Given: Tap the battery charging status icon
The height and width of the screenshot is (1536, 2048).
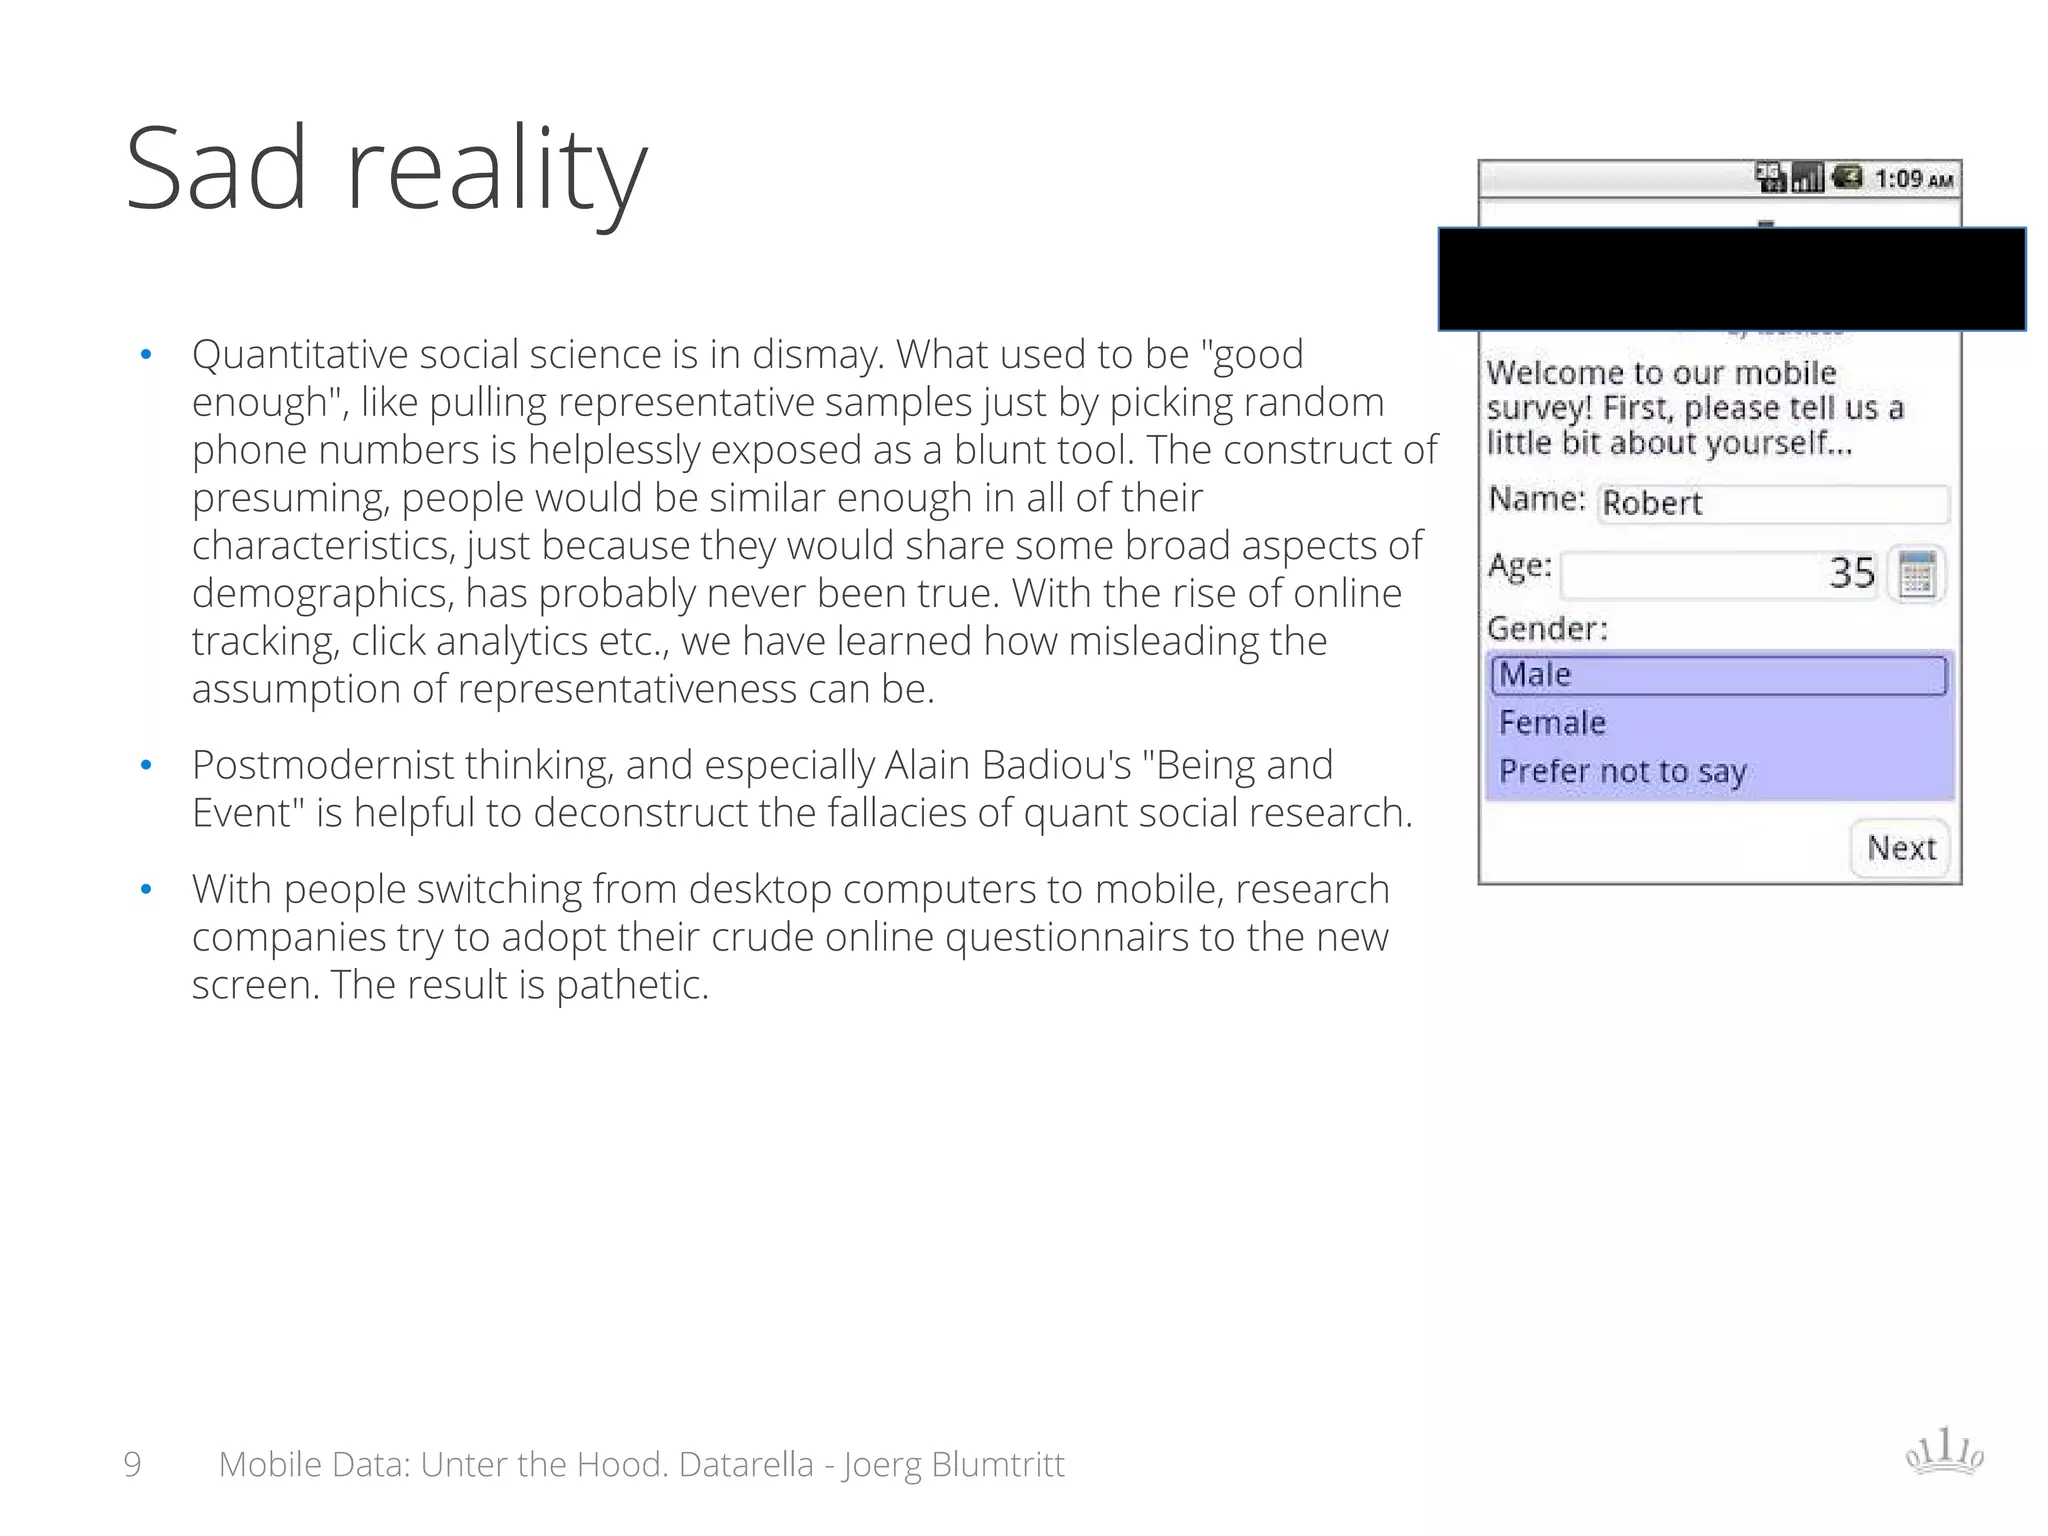Looking at the screenshot, I should pyautogui.click(x=1846, y=178).
